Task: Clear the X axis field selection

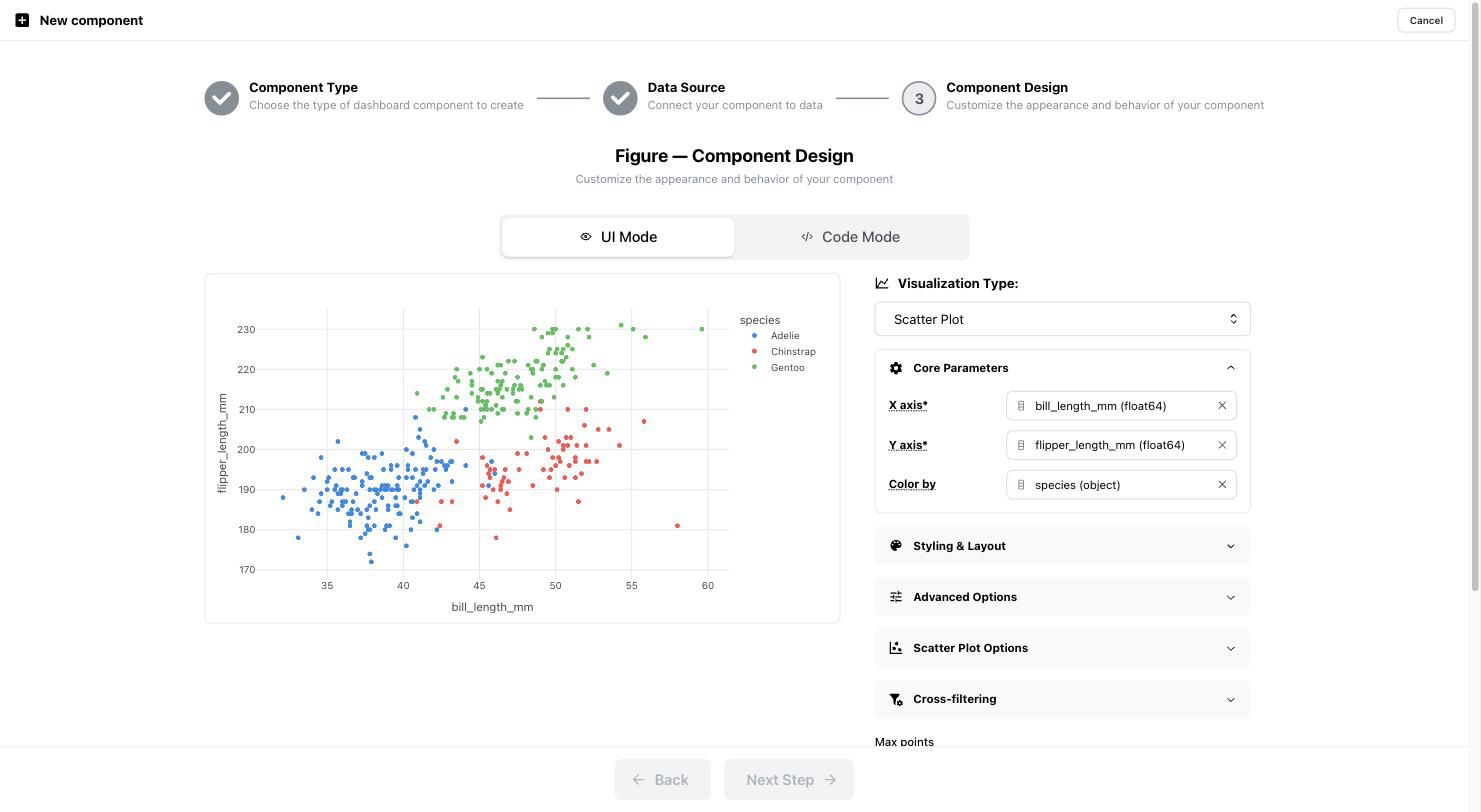Action: click(1222, 406)
